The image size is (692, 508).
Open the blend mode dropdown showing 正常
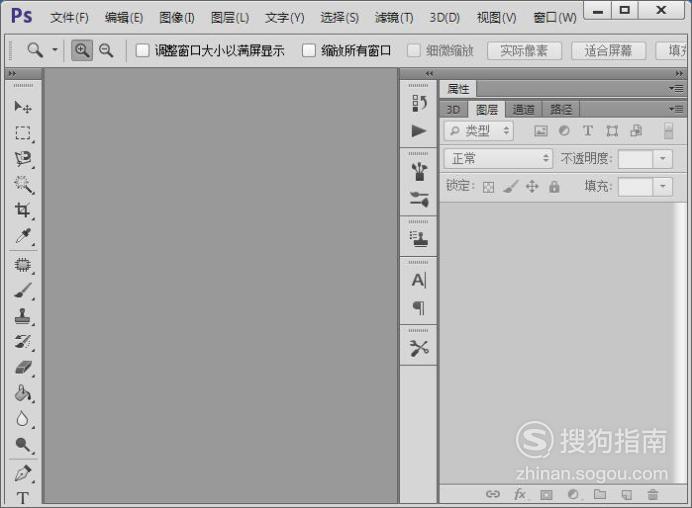(498, 158)
